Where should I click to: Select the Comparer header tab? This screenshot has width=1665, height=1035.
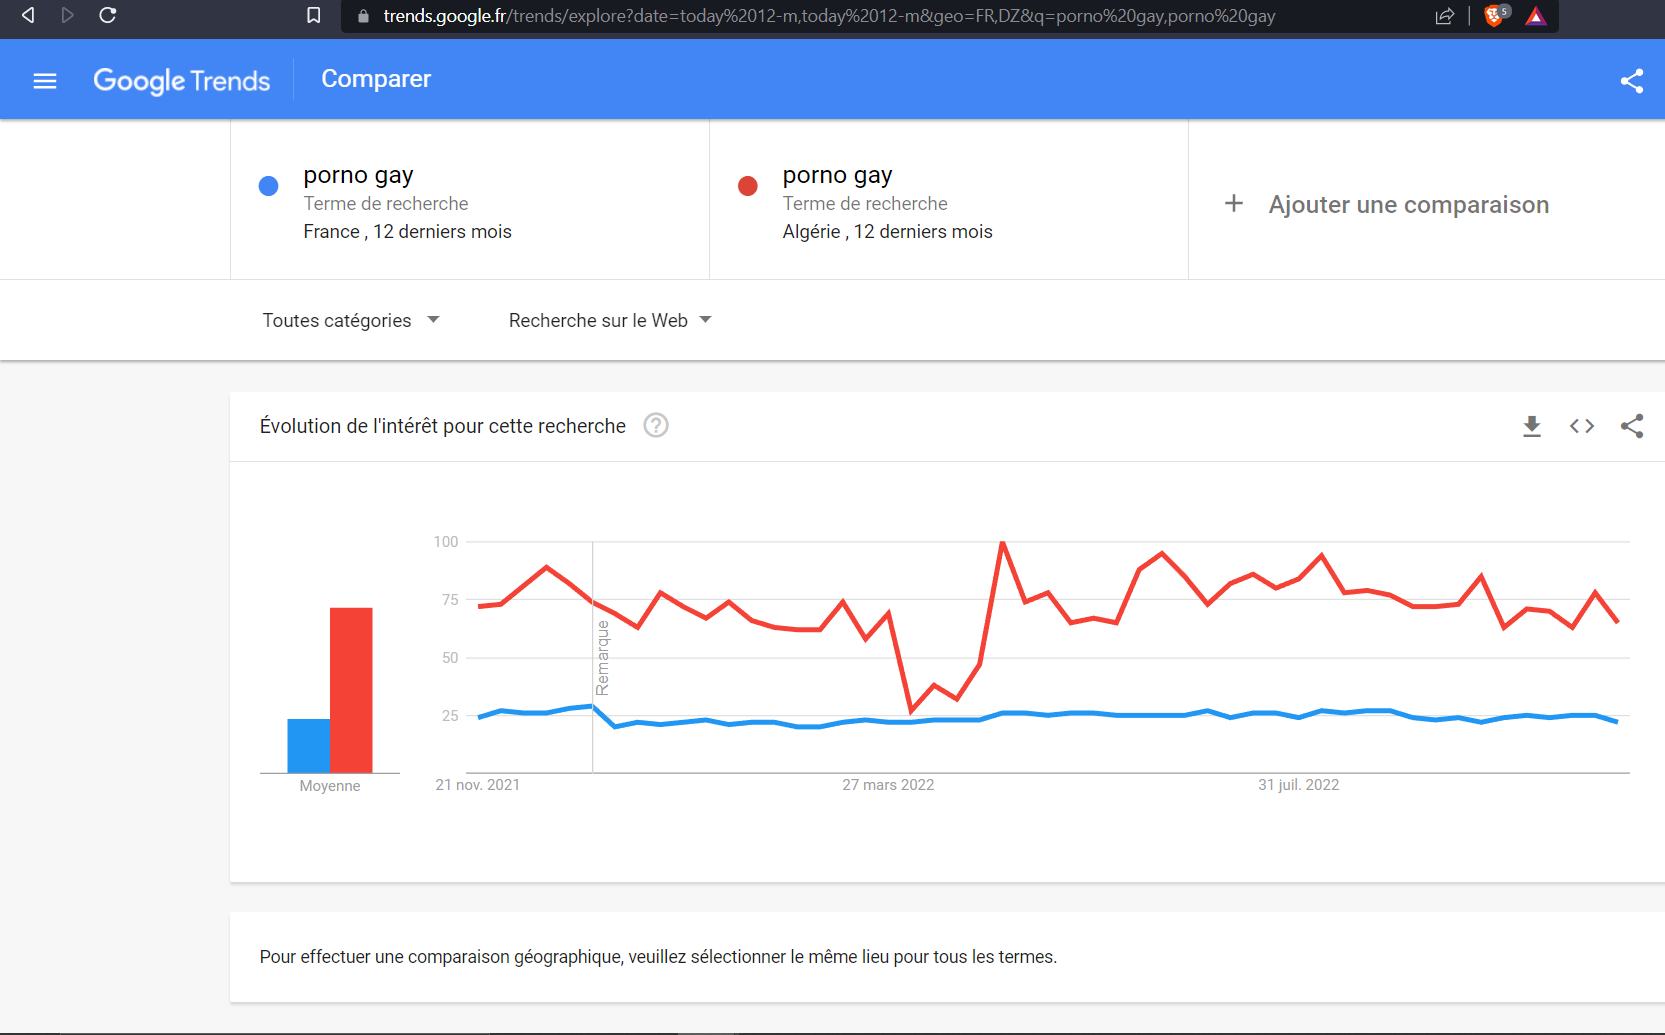[x=376, y=79]
